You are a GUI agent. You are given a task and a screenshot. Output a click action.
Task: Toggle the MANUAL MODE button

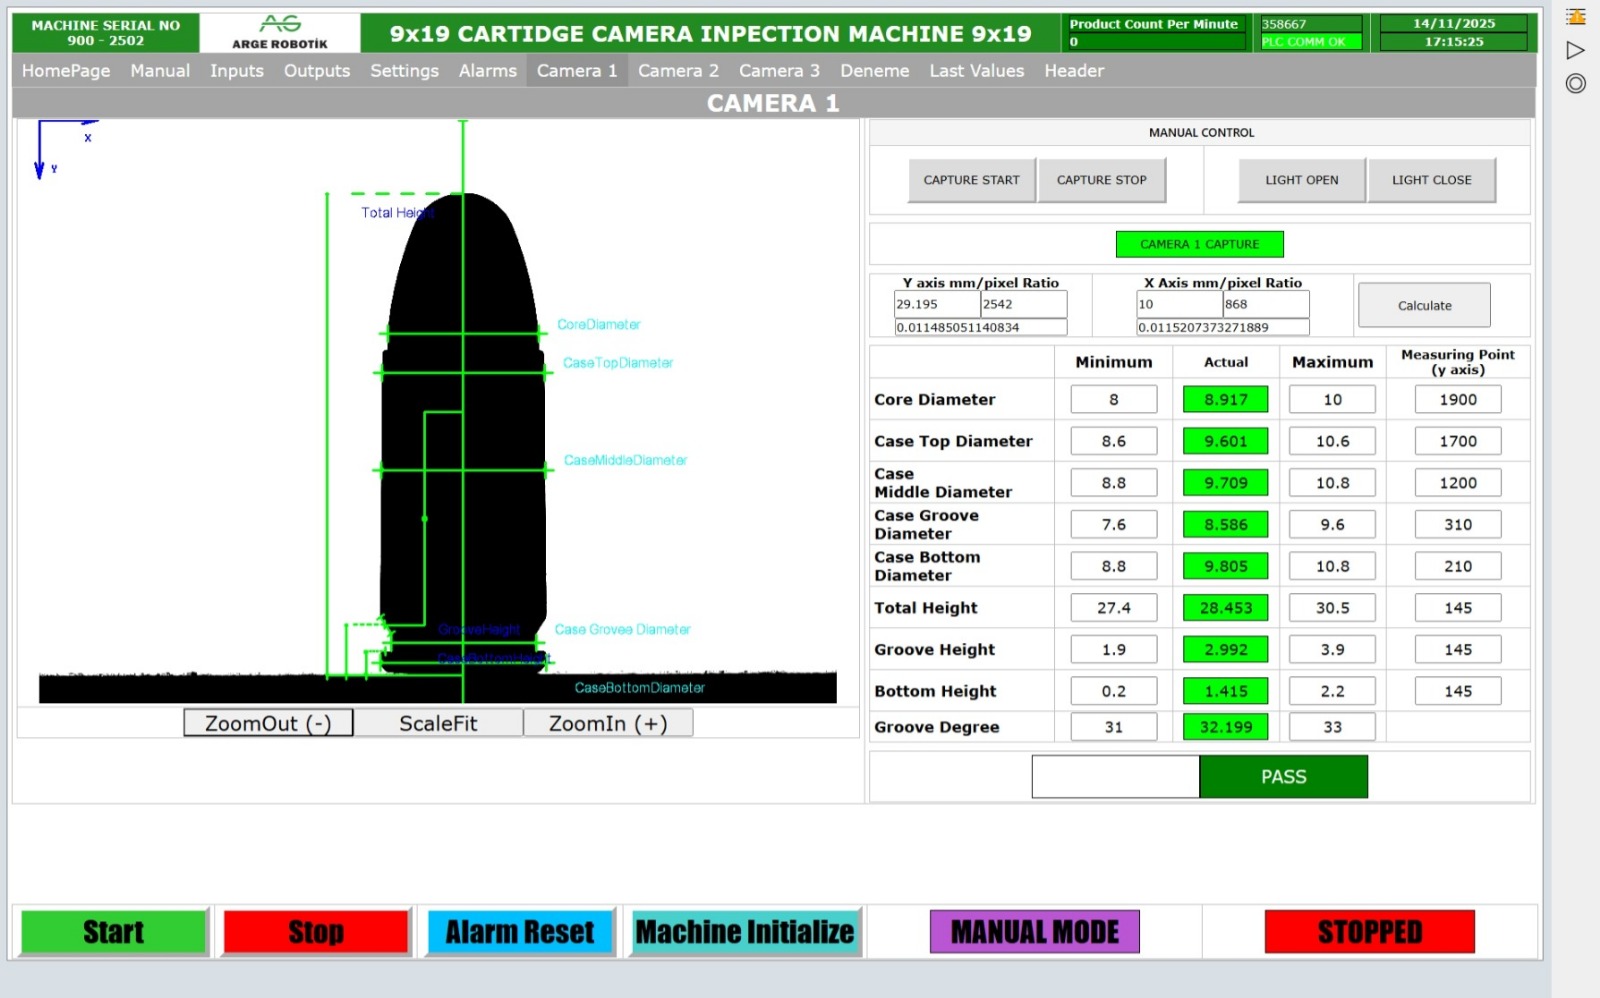(x=1034, y=932)
